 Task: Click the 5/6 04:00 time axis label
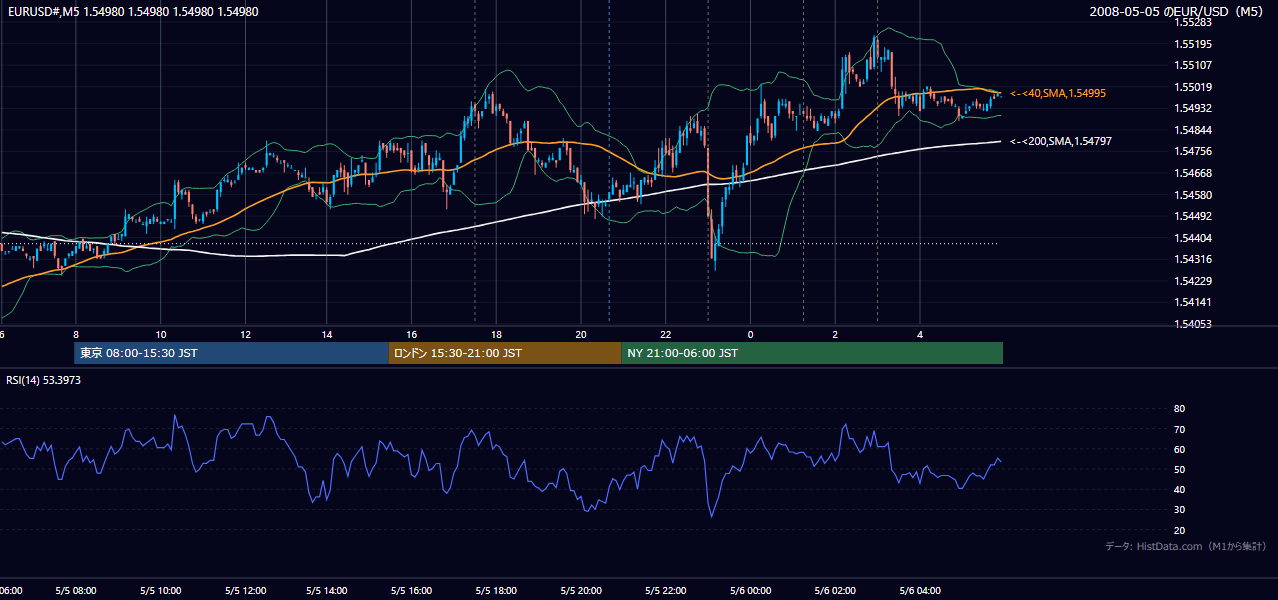[x=919, y=591]
